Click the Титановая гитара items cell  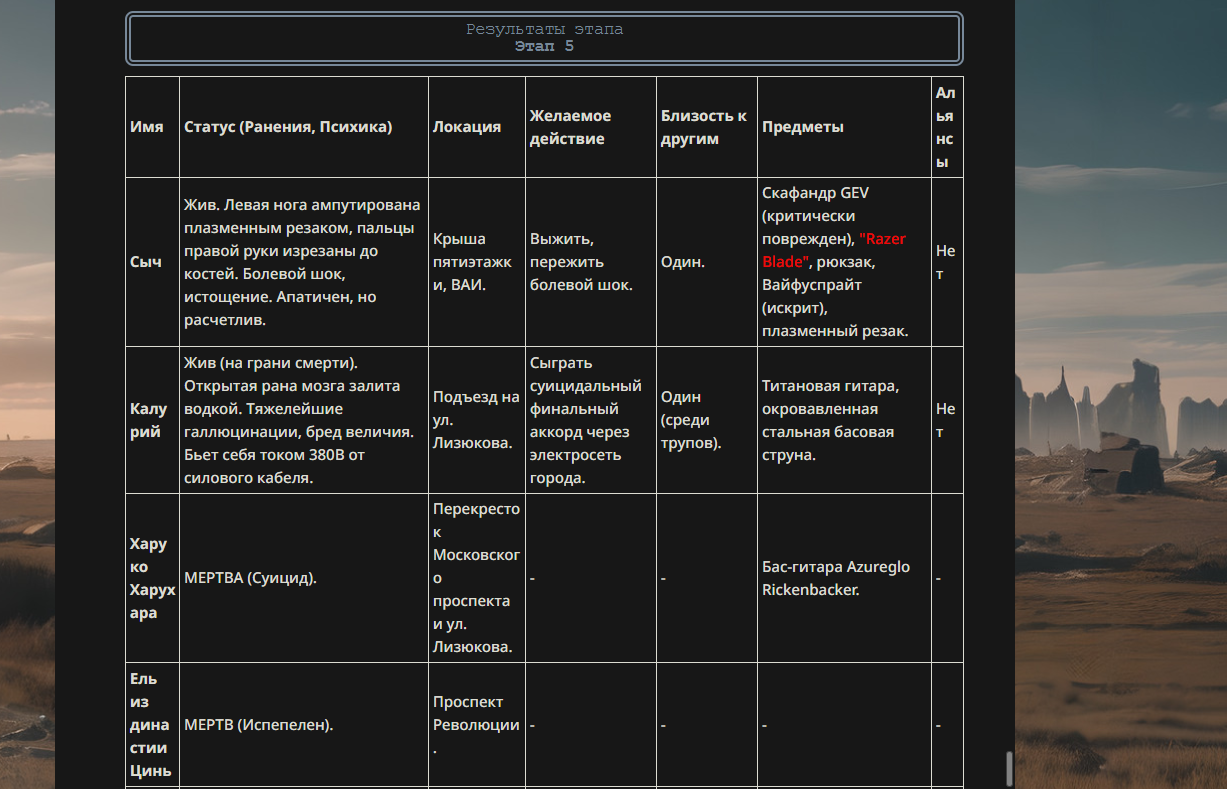844,420
